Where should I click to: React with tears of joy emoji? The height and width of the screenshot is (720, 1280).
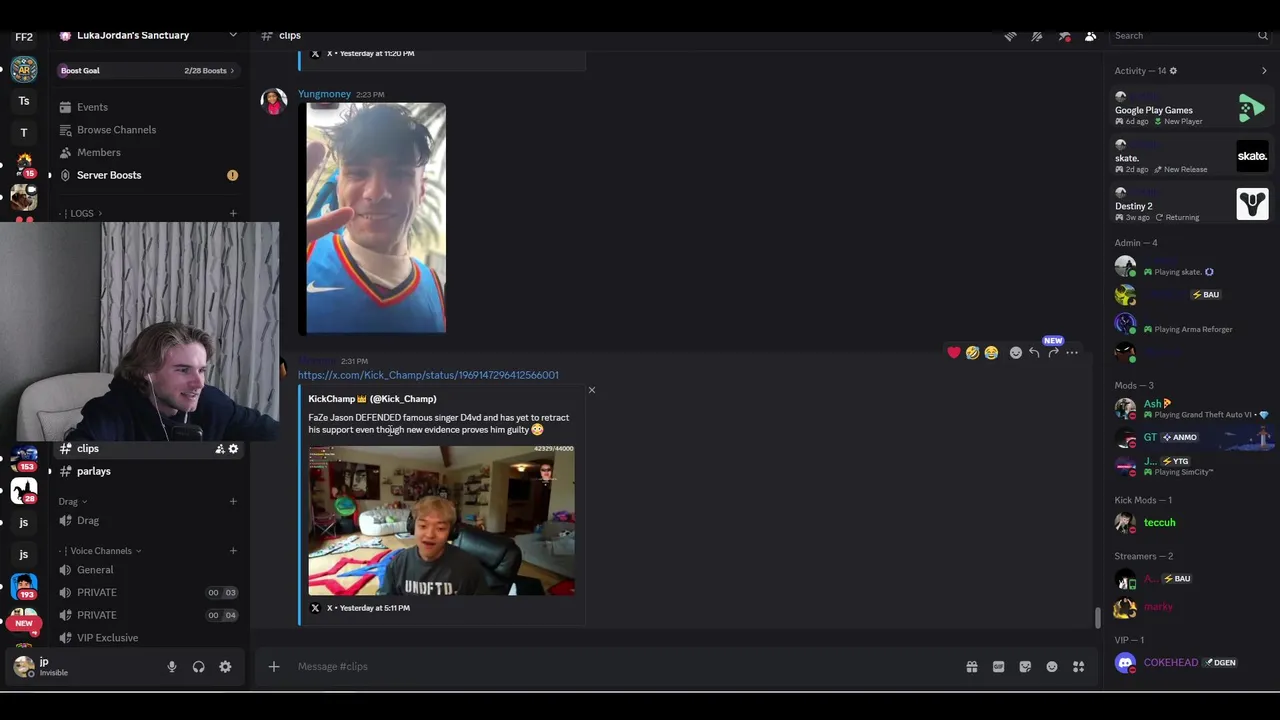(x=991, y=352)
